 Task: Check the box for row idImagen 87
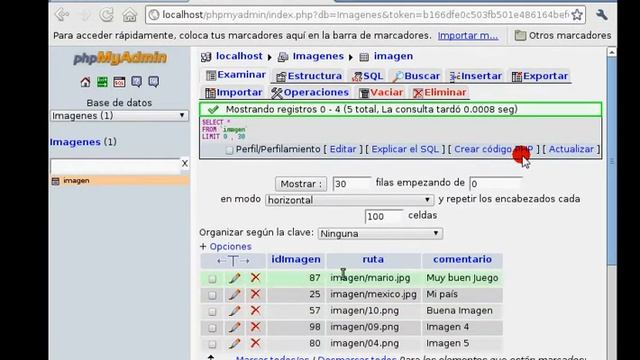pos(212,279)
